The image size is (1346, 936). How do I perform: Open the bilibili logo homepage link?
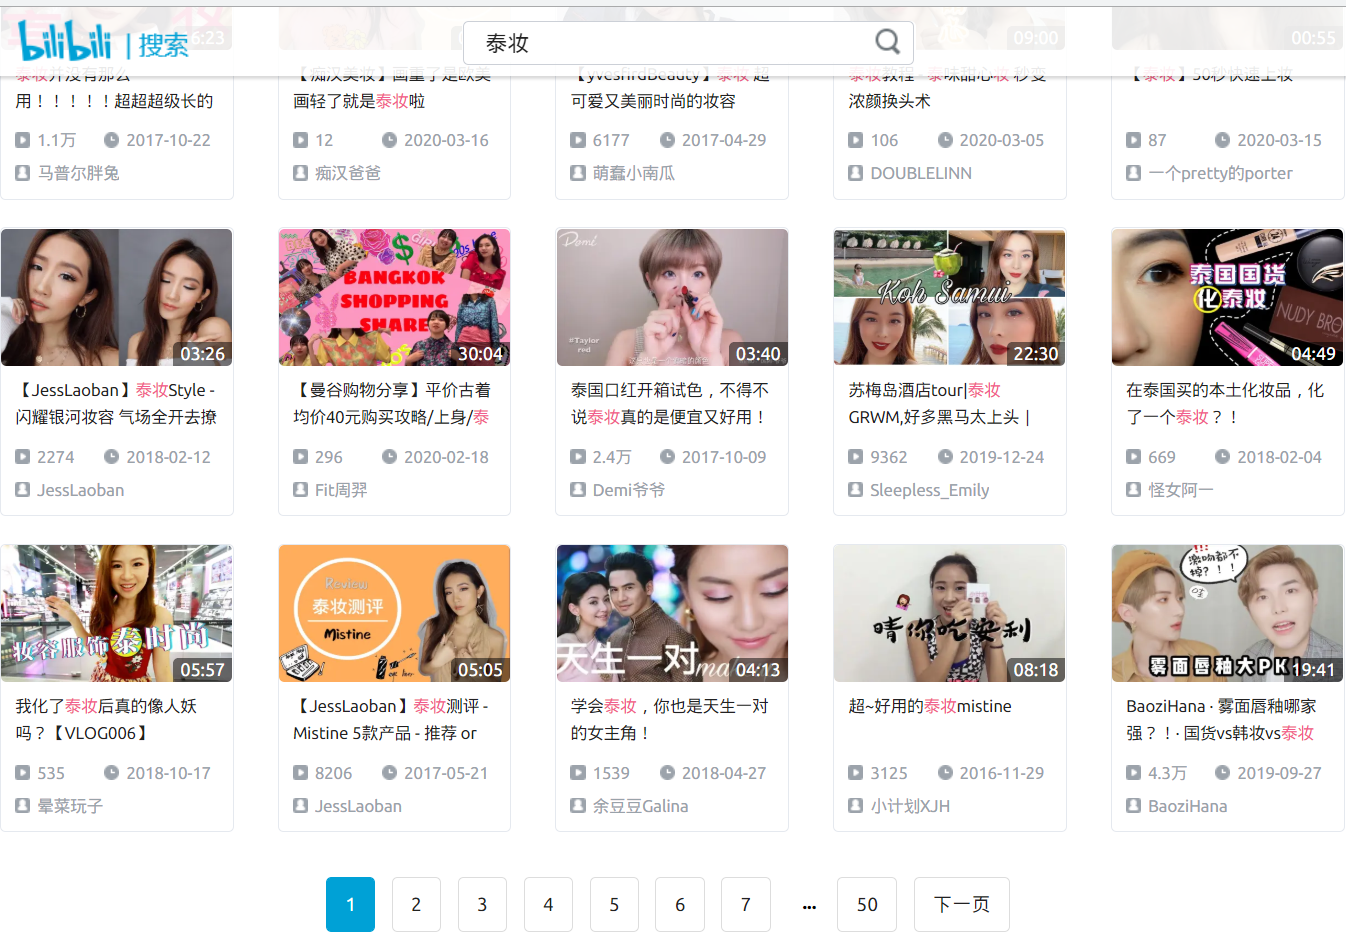click(x=65, y=41)
